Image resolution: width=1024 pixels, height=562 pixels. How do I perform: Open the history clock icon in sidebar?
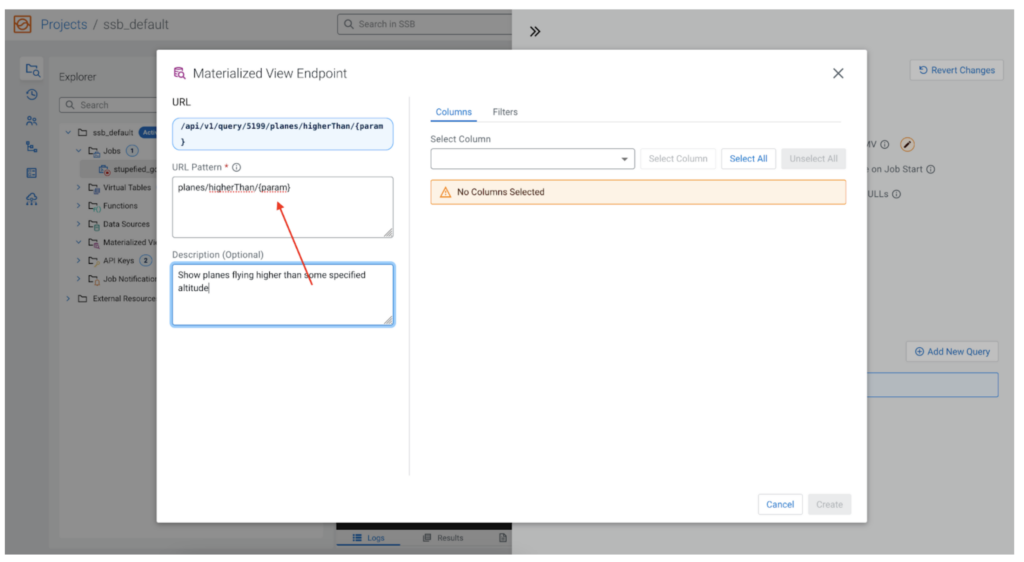pyautogui.click(x=32, y=95)
